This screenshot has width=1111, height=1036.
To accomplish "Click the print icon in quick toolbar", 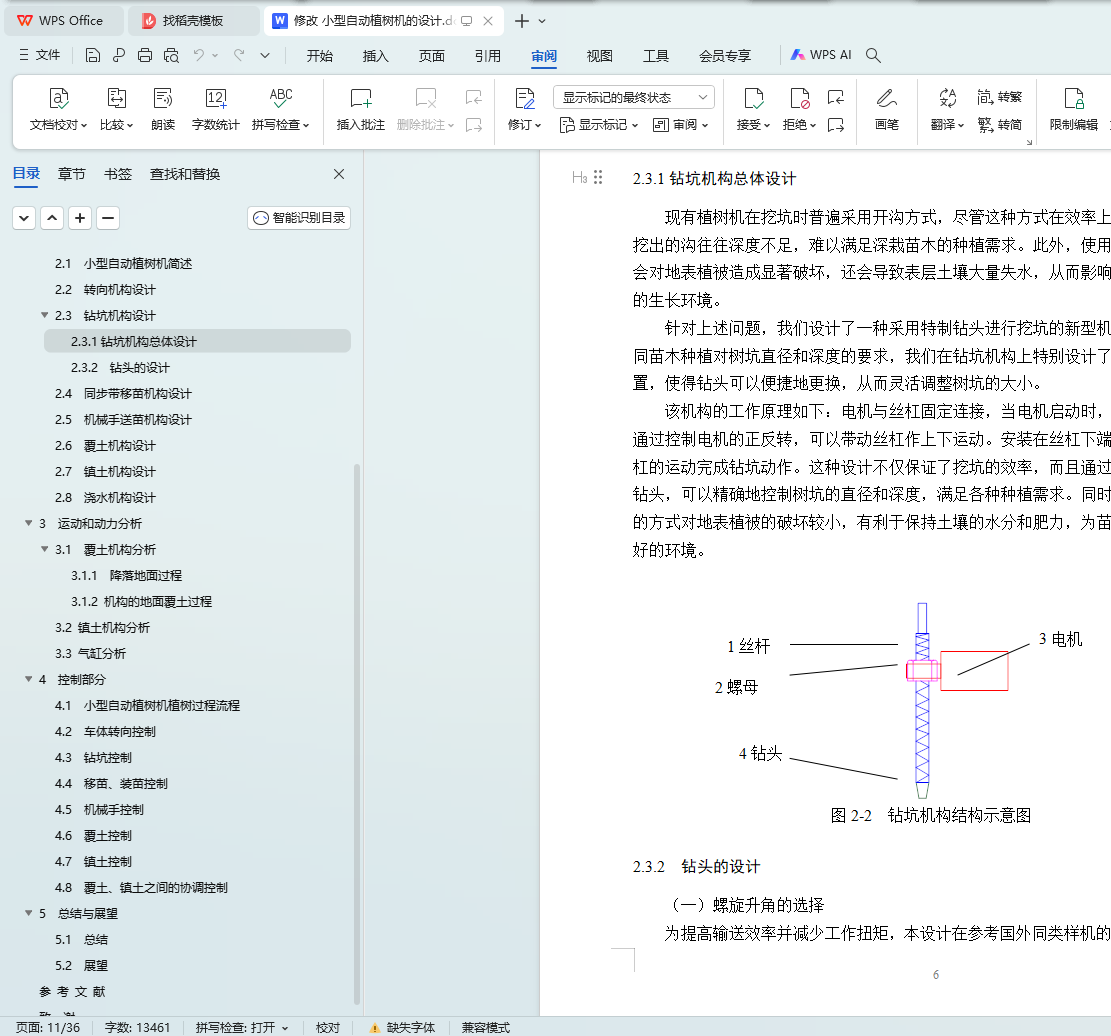I will click(145, 55).
